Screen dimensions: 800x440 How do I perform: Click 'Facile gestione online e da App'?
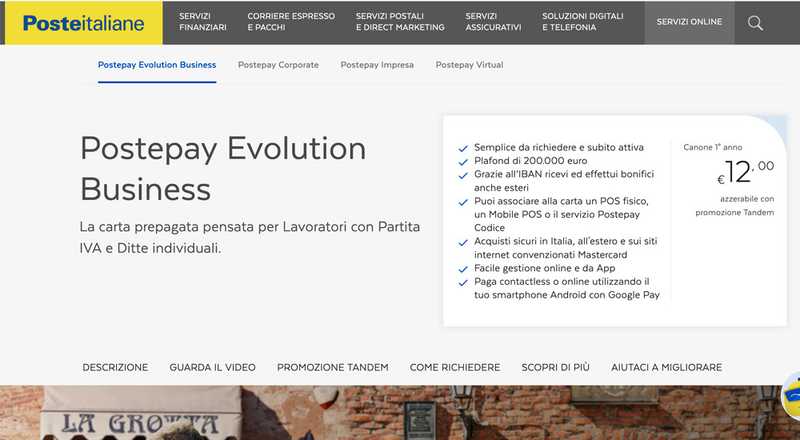[544, 268]
